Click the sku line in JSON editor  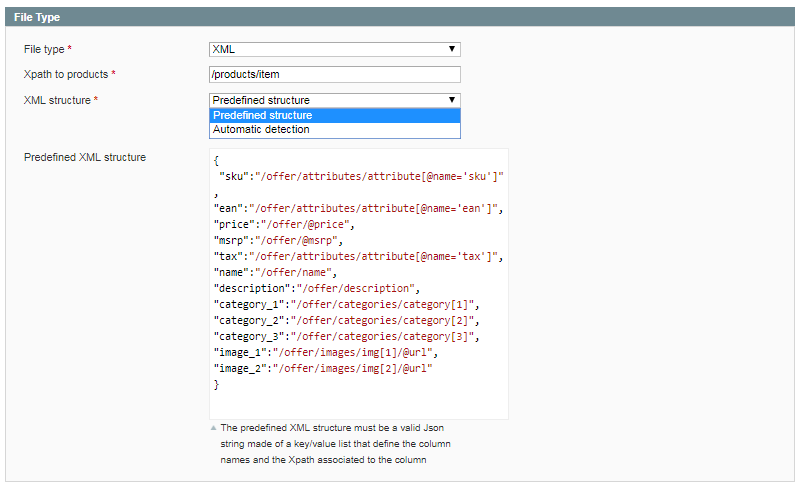(x=361, y=176)
